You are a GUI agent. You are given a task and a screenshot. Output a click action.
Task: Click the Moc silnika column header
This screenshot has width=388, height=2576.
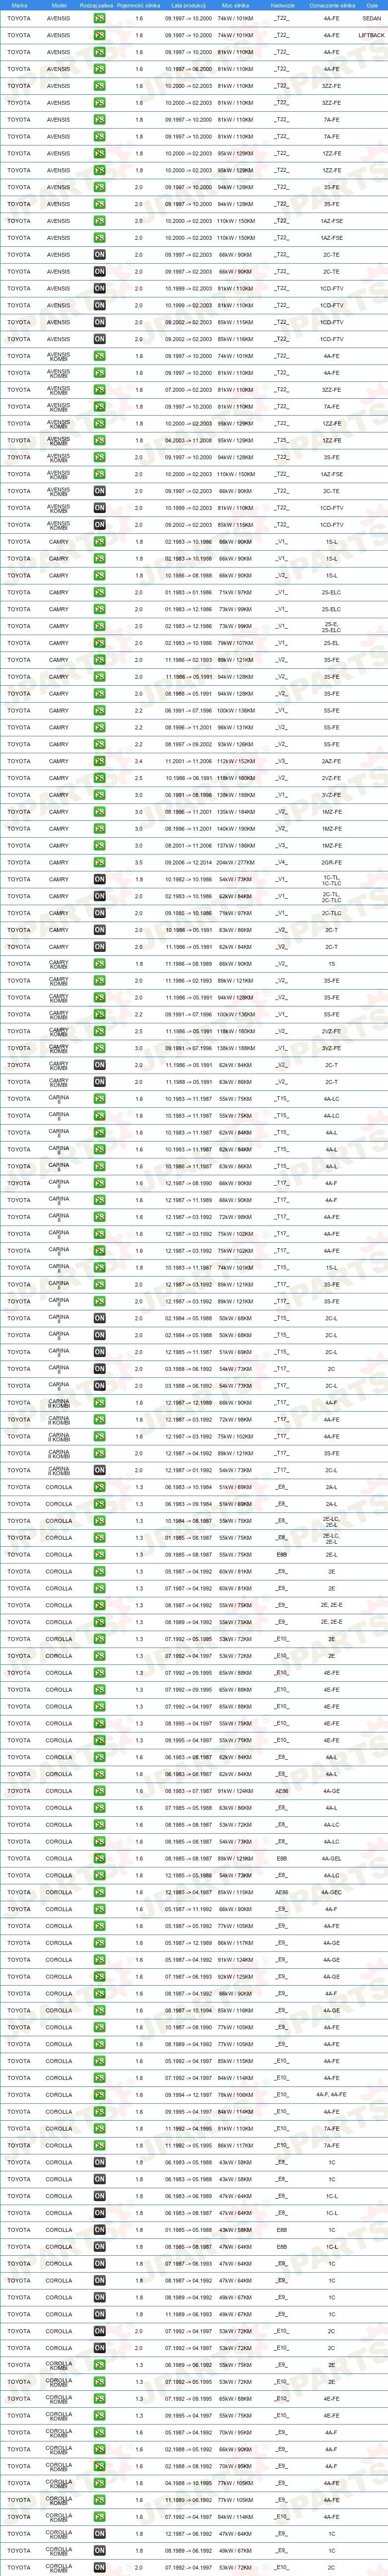point(236,5)
